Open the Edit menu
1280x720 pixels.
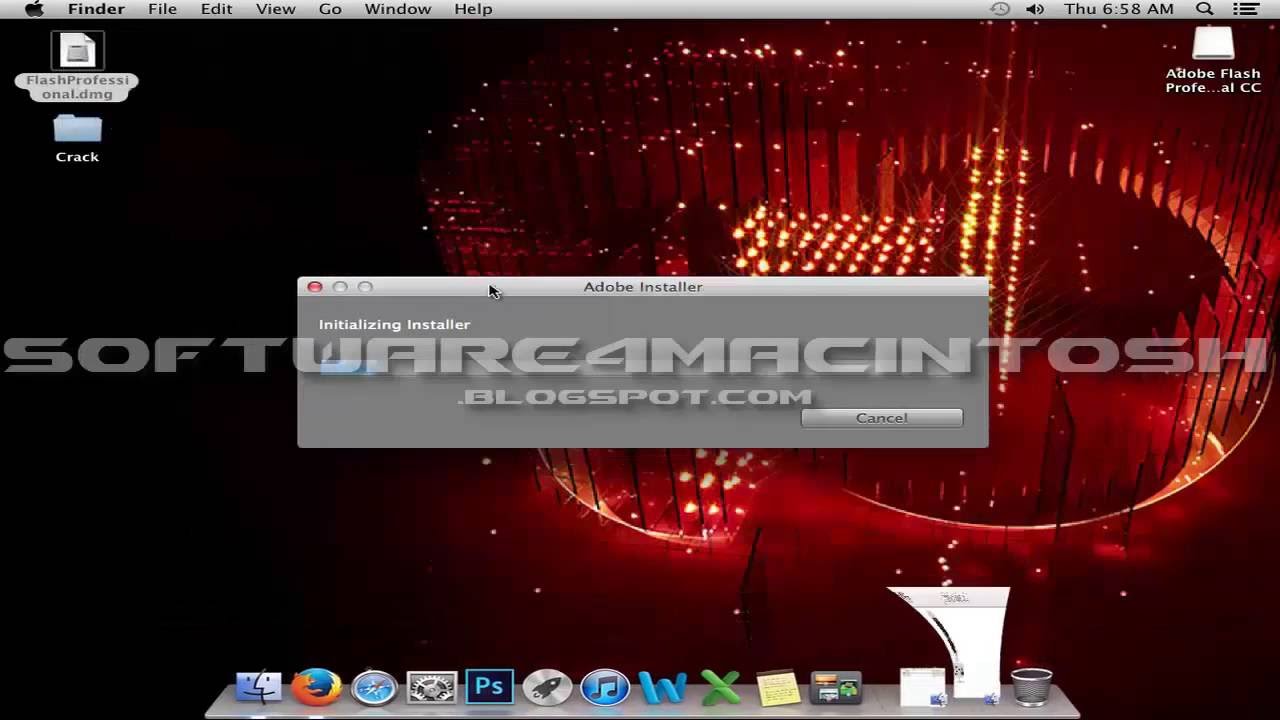216,9
